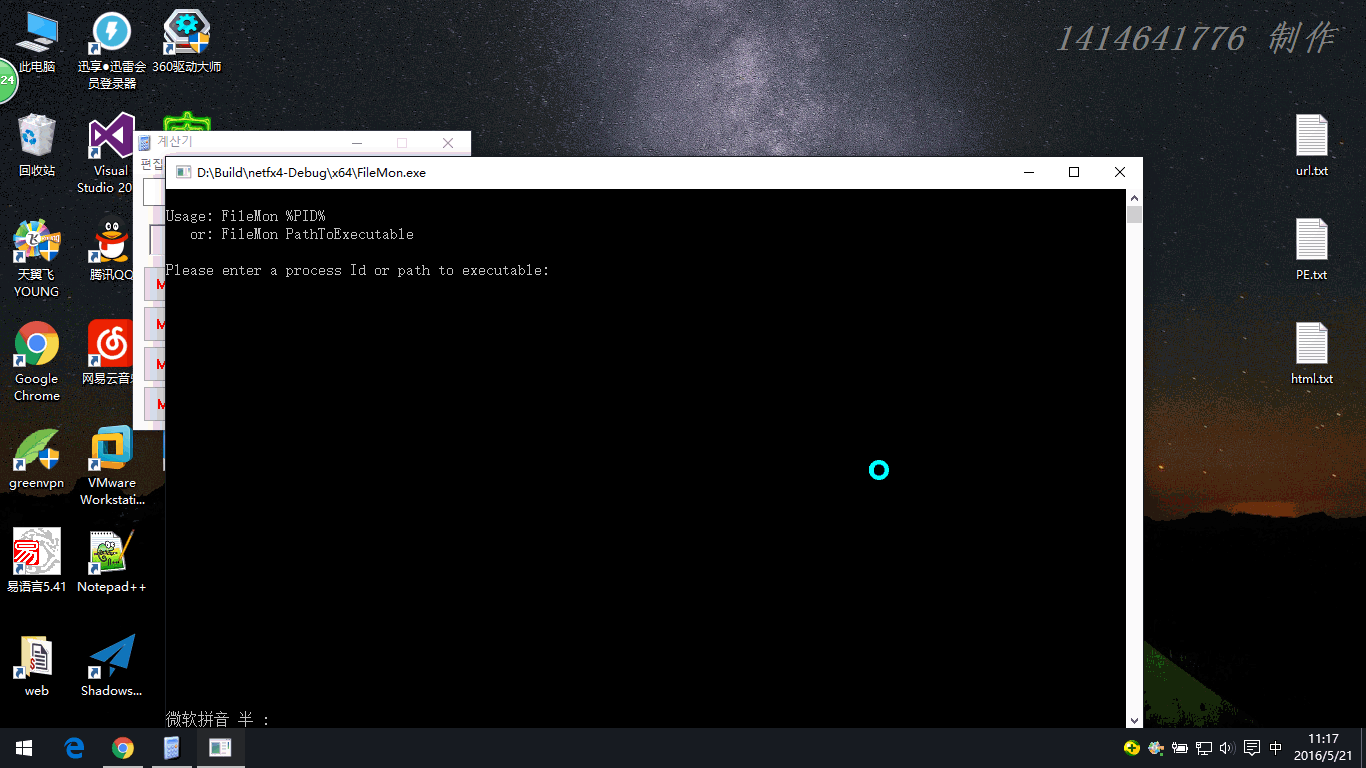Select the Visual Studio desktop shortcut
1366x768 pixels.
[110, 154]
